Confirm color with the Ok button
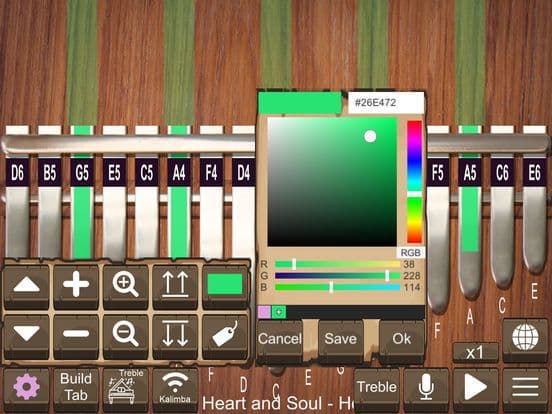This screenshot has width=552, height=414. coord(402,341)
